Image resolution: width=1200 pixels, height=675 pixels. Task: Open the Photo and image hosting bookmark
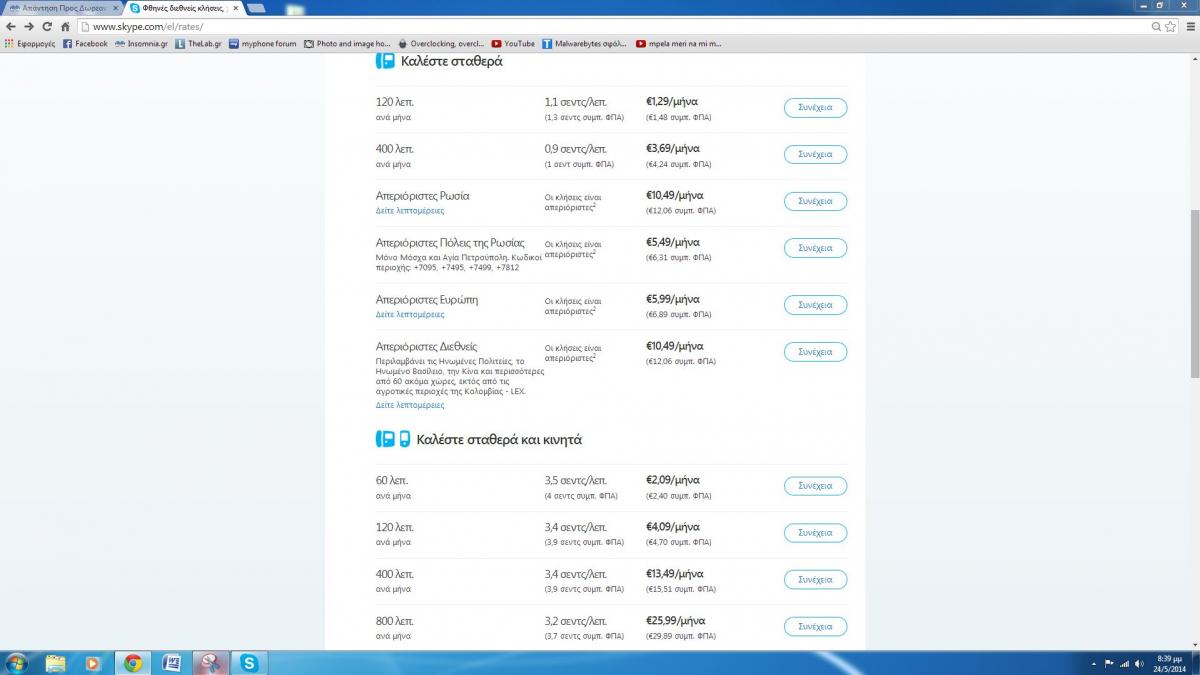pos(347,44)
